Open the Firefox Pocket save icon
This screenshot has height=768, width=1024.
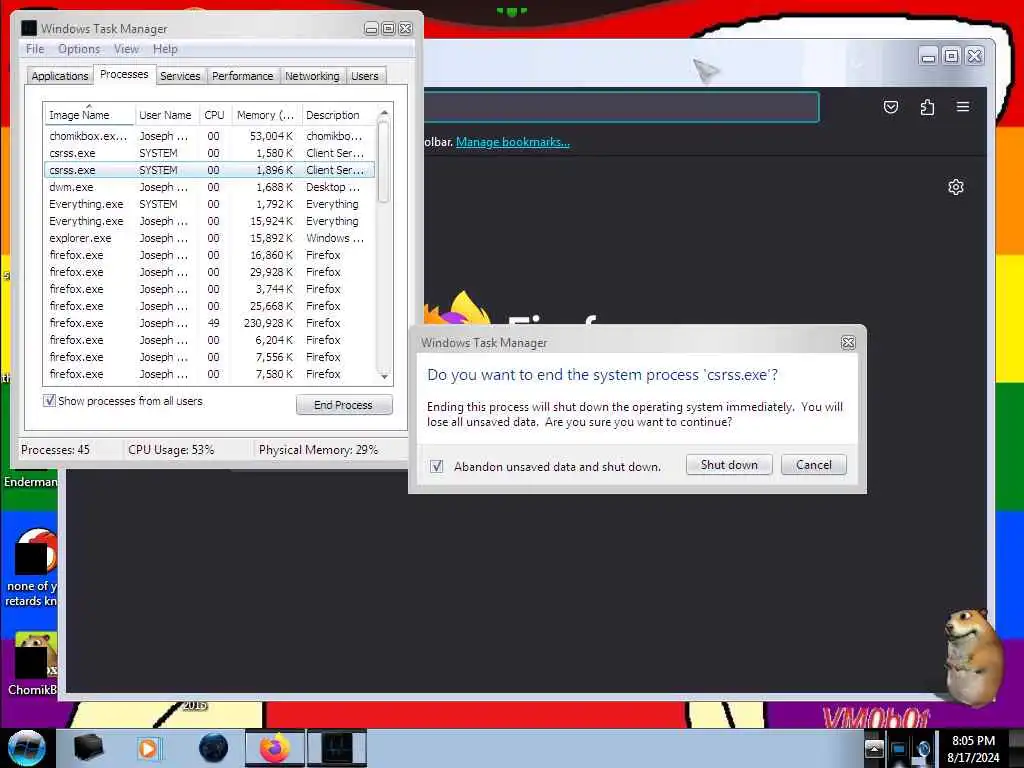(x=891, y=107)
